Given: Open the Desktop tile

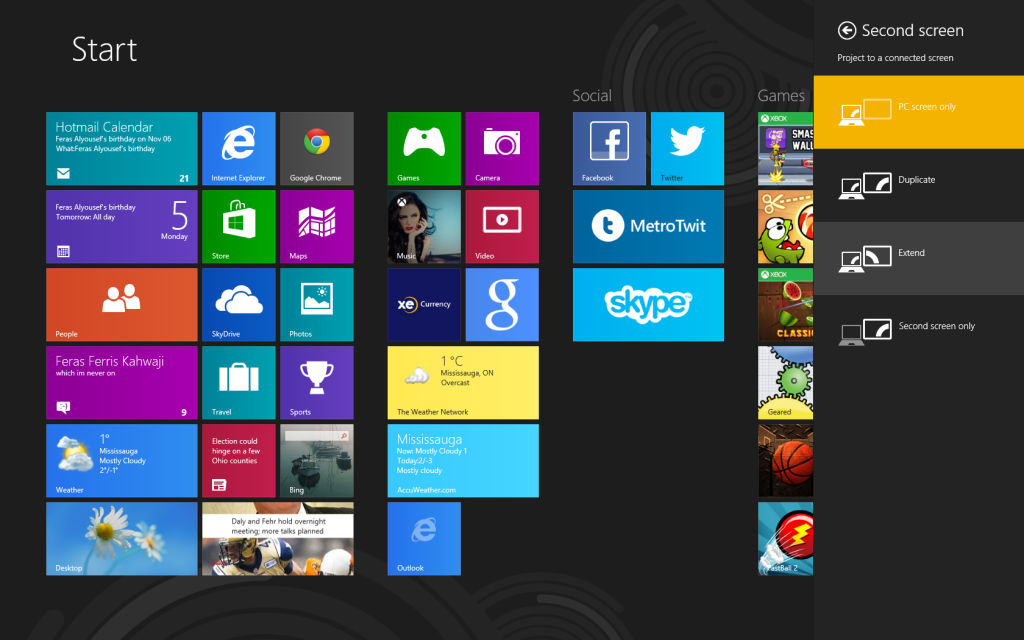Looking at the screenshot, I should click(x=121, y=539).
